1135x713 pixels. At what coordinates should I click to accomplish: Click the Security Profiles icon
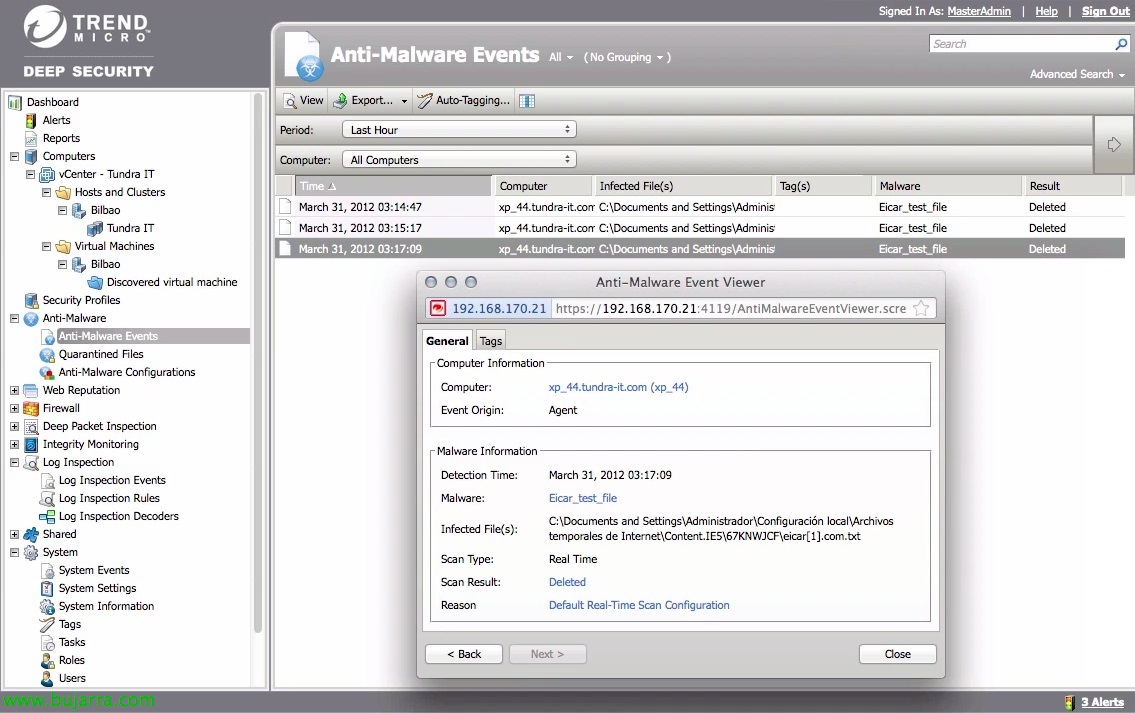coord(31,300)
